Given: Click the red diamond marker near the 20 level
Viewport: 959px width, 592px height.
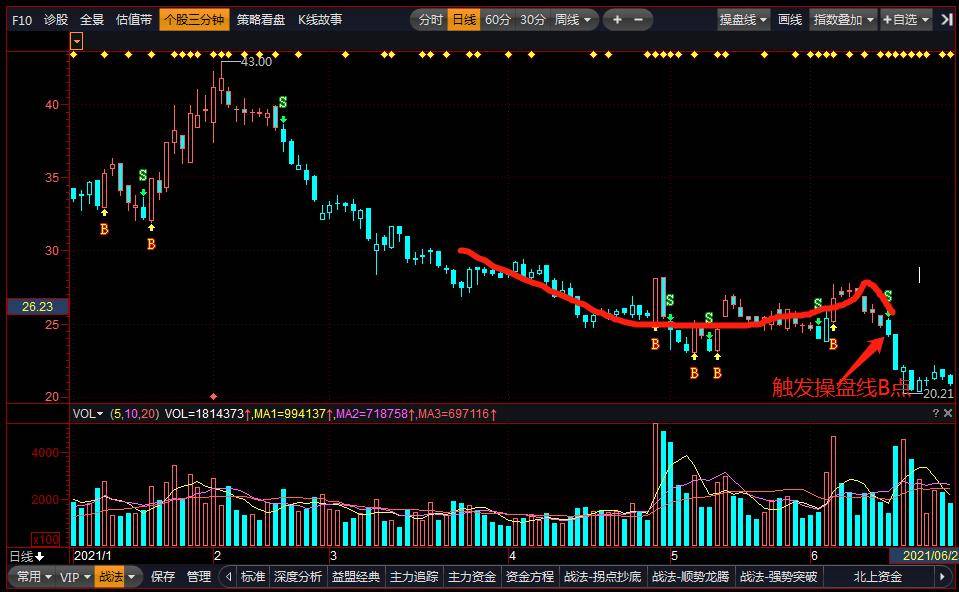Looking at the screenshot, I should pyautogui.click(x=213, y=396).
